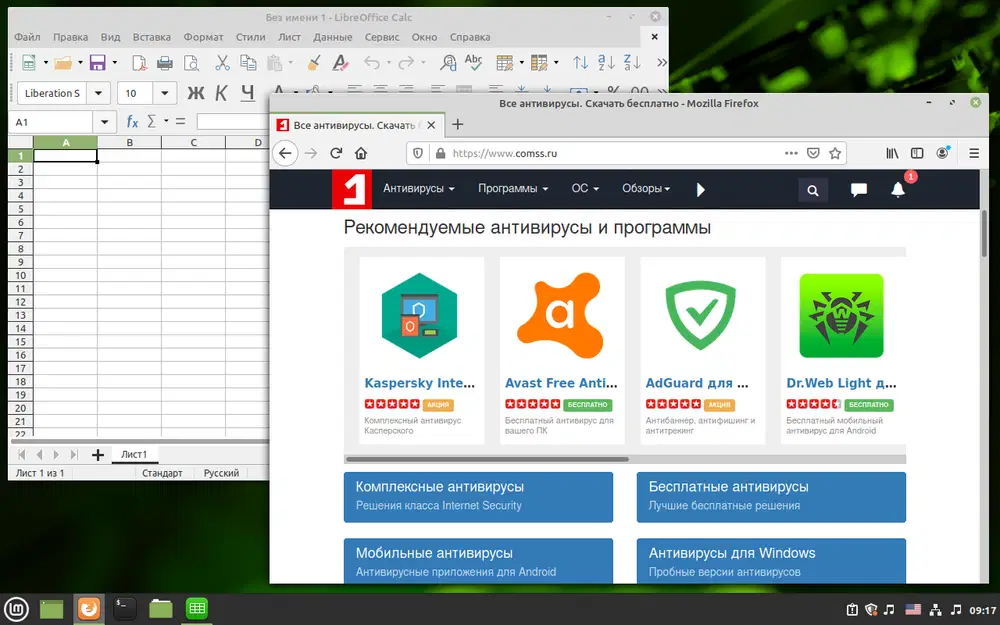Open the Вставка menu in Calc
Image resolution: width=1000 pixels, height=625 pixels.
click(x=152, y=37)
